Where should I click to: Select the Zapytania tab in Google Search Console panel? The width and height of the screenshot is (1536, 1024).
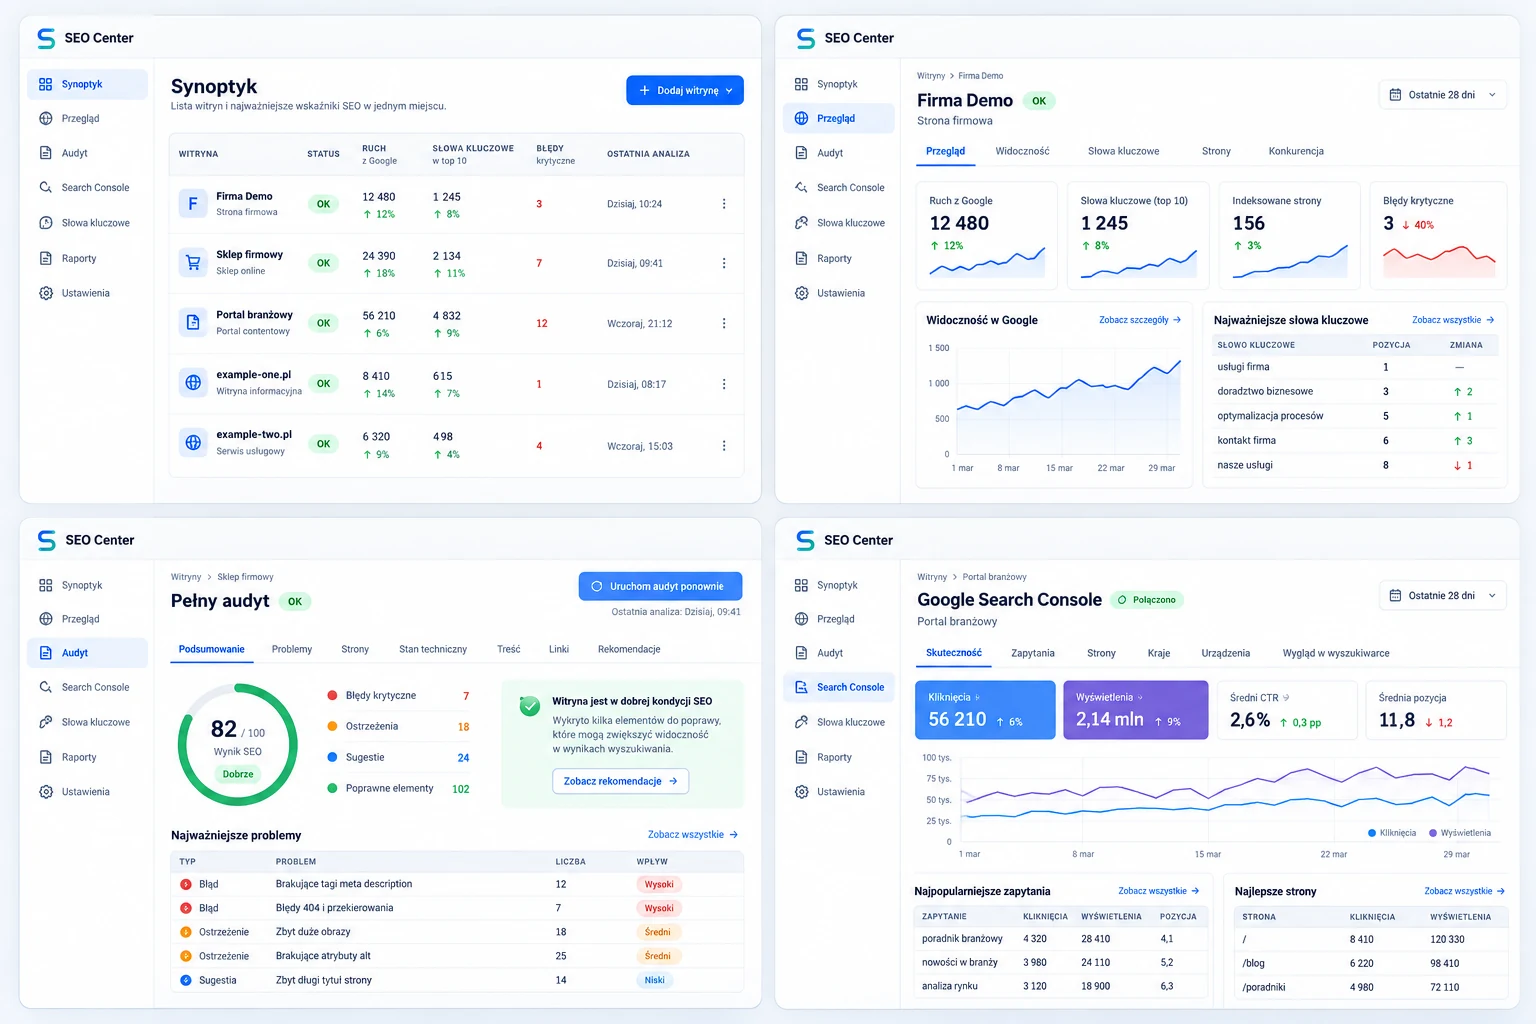tap(1033, 653)
